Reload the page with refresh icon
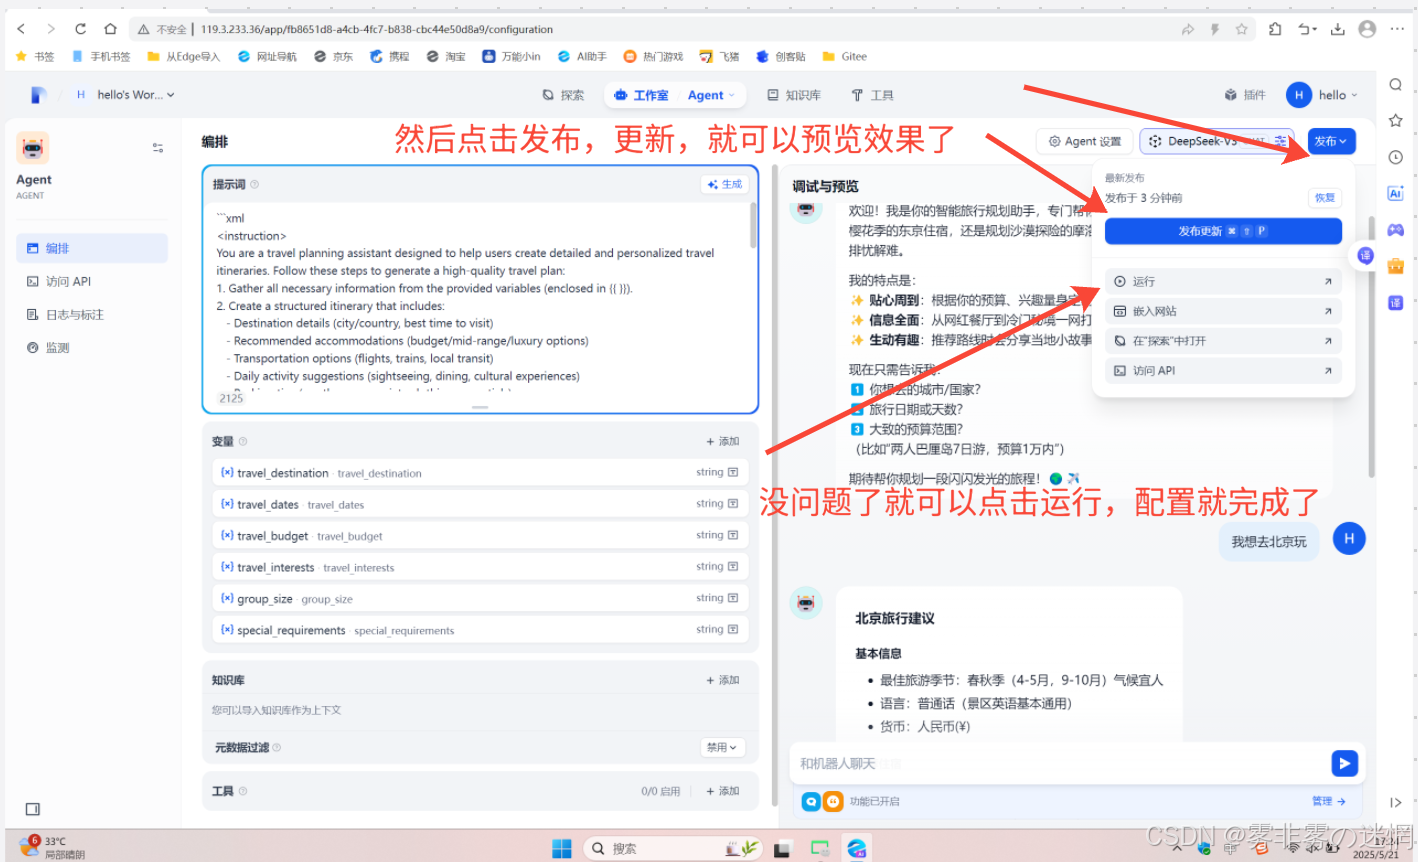1418x862 pixels. pyautogui.click(x=80, y=29)
